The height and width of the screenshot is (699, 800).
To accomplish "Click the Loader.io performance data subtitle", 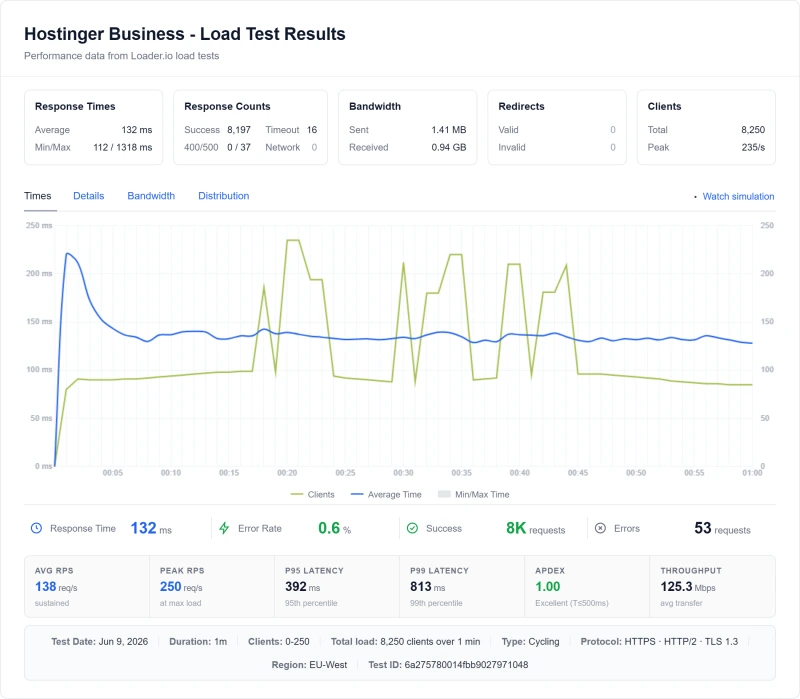I will coord(121,56).
